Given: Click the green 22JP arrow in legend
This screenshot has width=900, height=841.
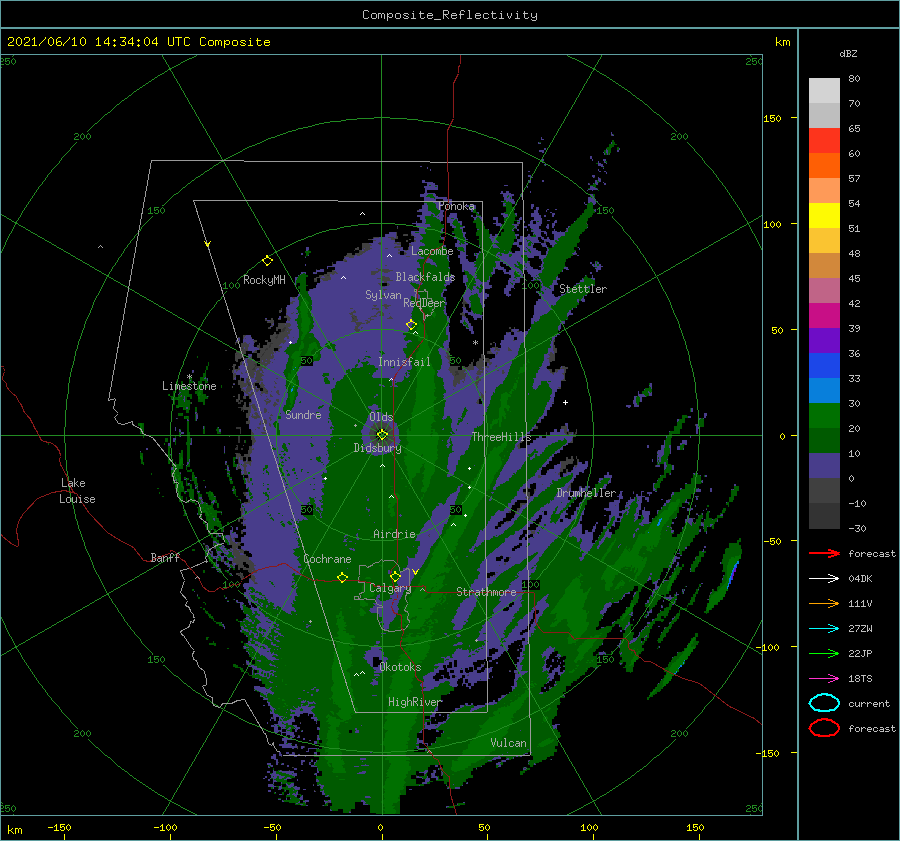Looking at the screenshot, I should point(824,653).
